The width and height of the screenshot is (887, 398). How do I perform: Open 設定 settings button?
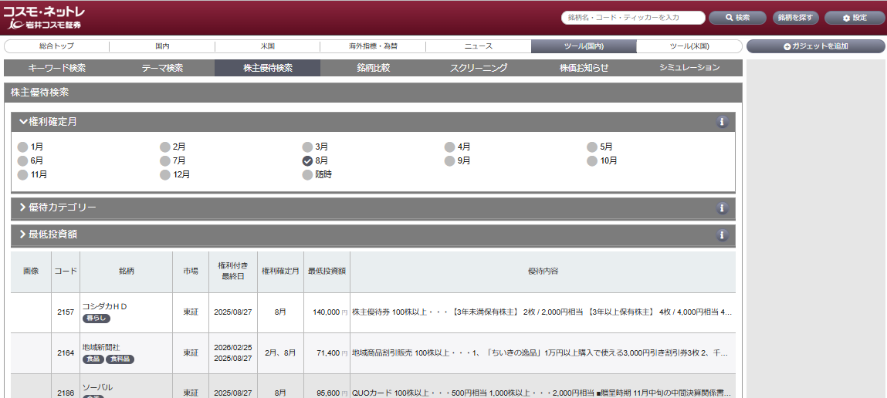coord(854,18)
